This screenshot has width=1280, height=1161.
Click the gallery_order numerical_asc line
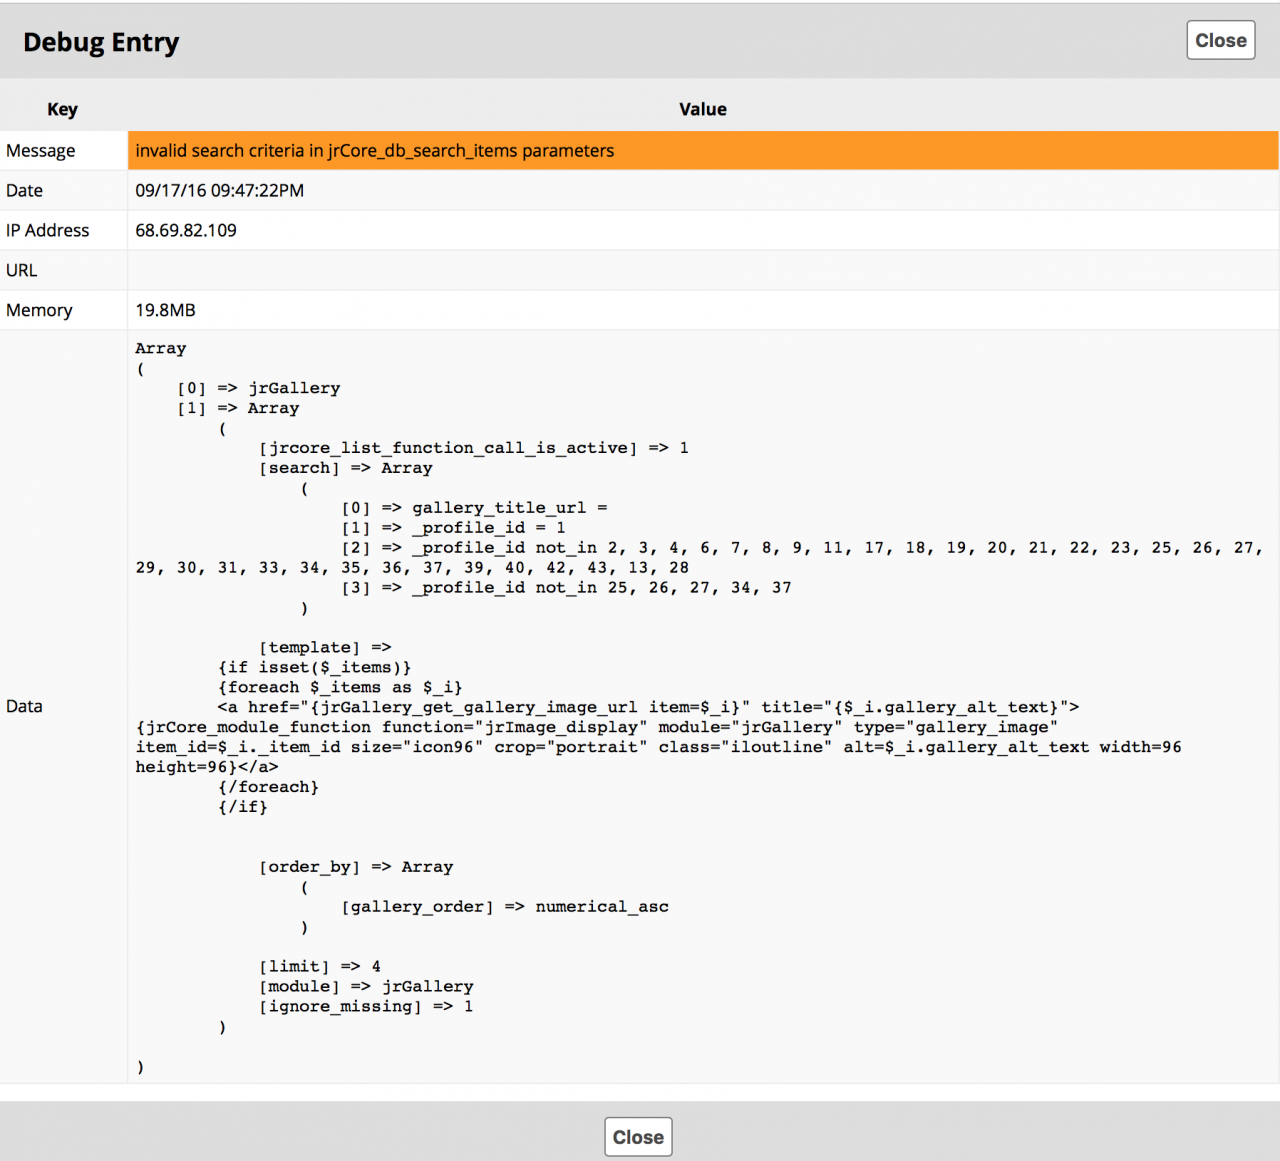coord(505,907)
